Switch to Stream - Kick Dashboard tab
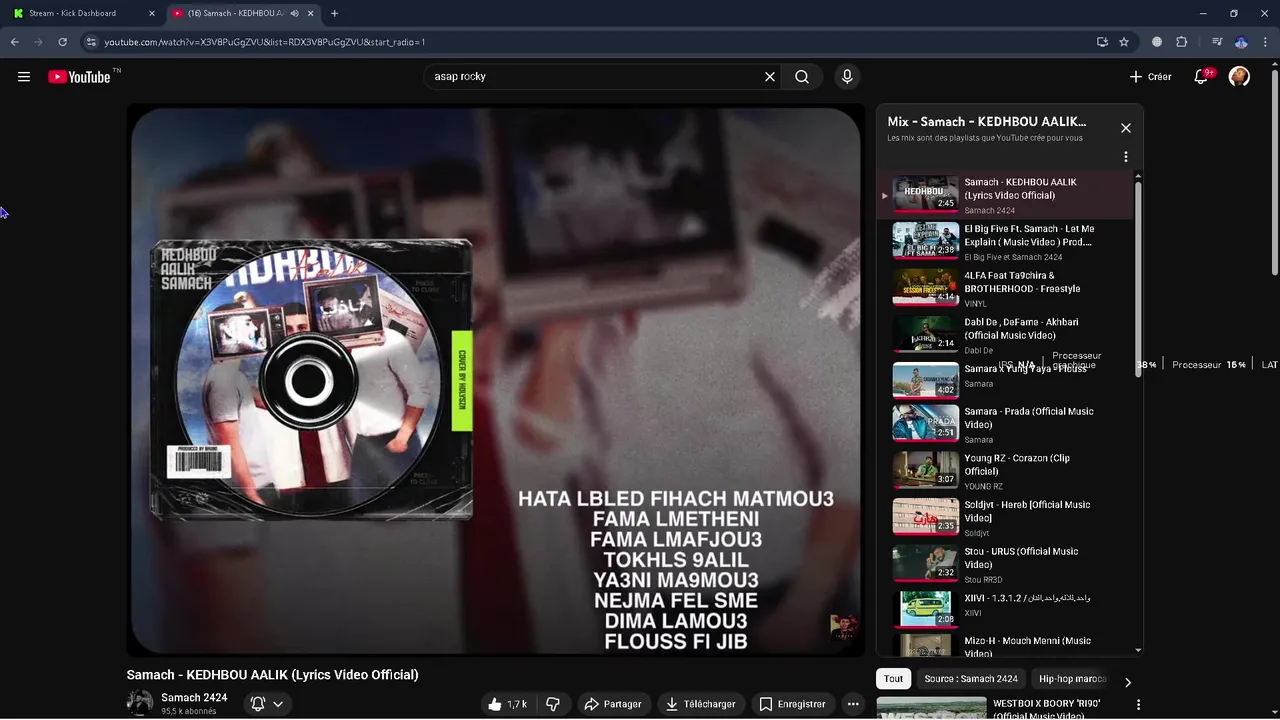 tap(82, 13)
